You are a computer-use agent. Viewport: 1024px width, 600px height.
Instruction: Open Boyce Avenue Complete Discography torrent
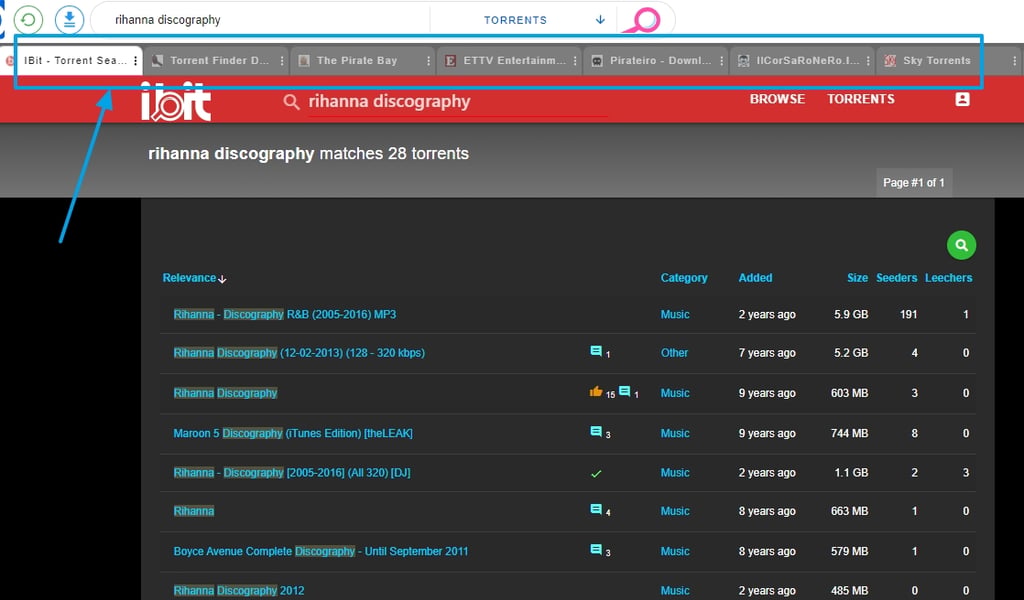321,552
